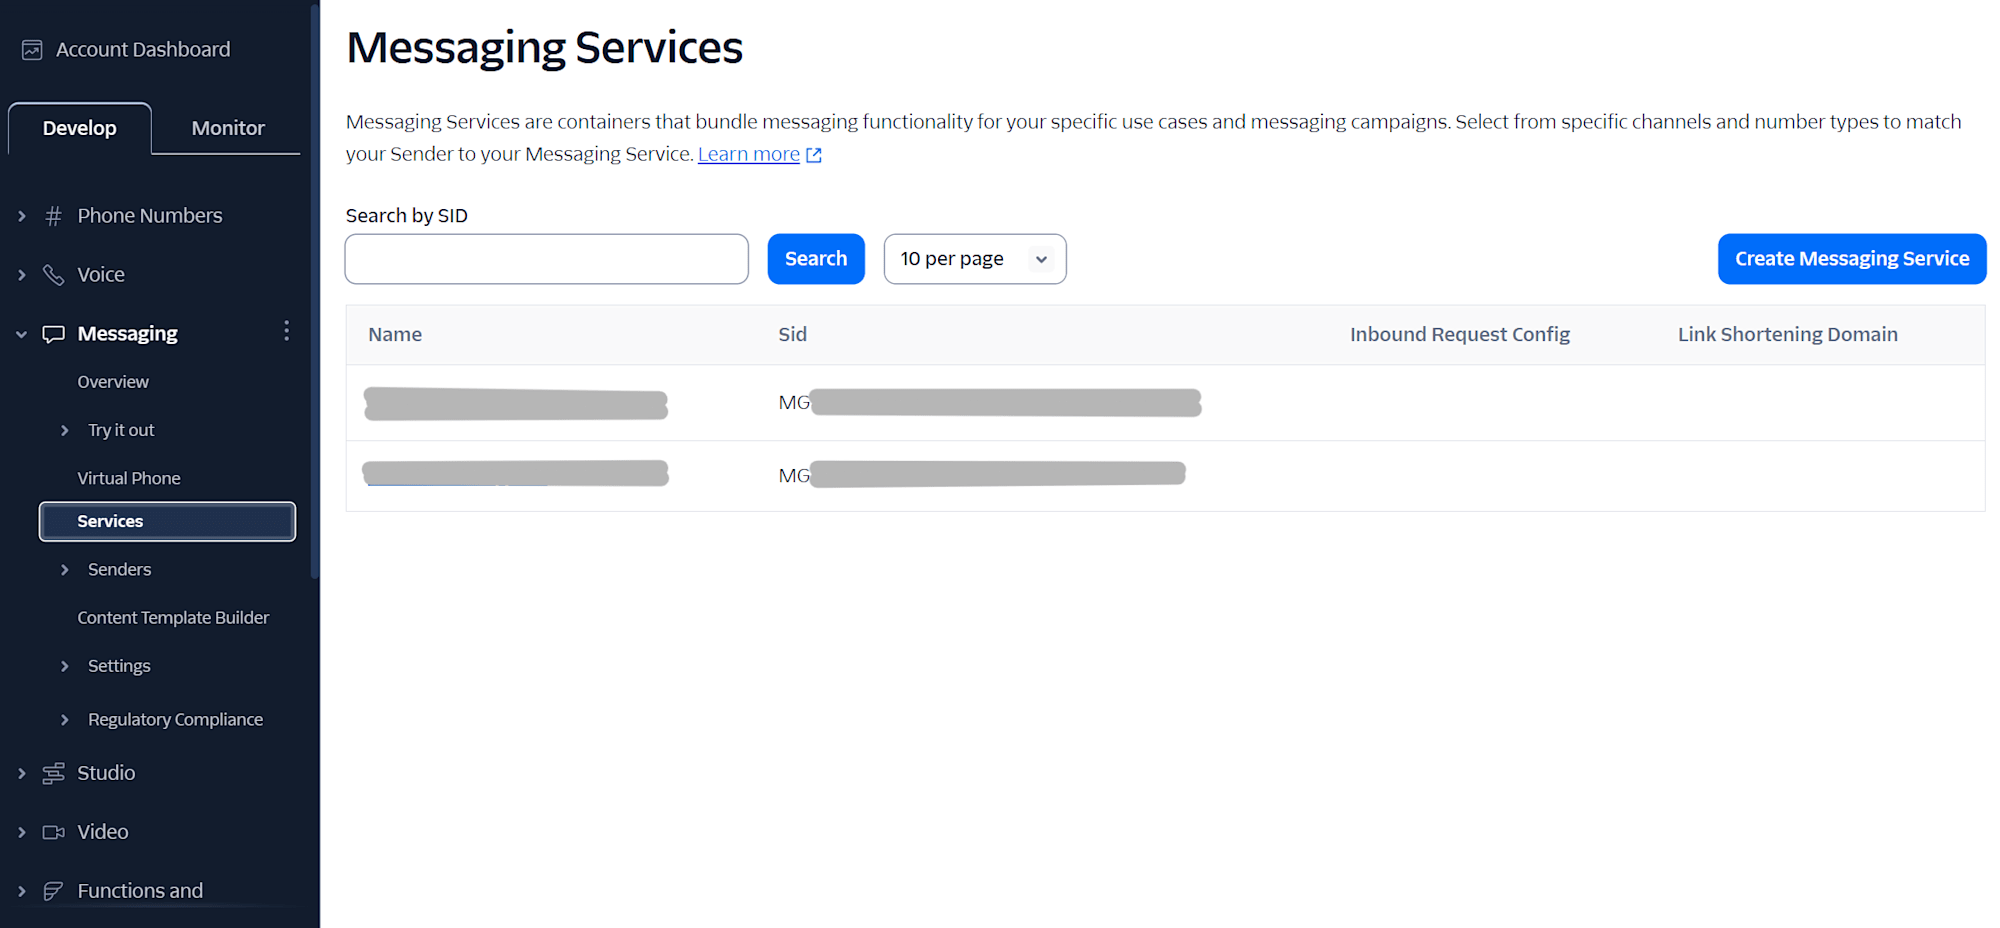Expand the Settings submenu chevron
2000x928 pixels.
(65, 666)
